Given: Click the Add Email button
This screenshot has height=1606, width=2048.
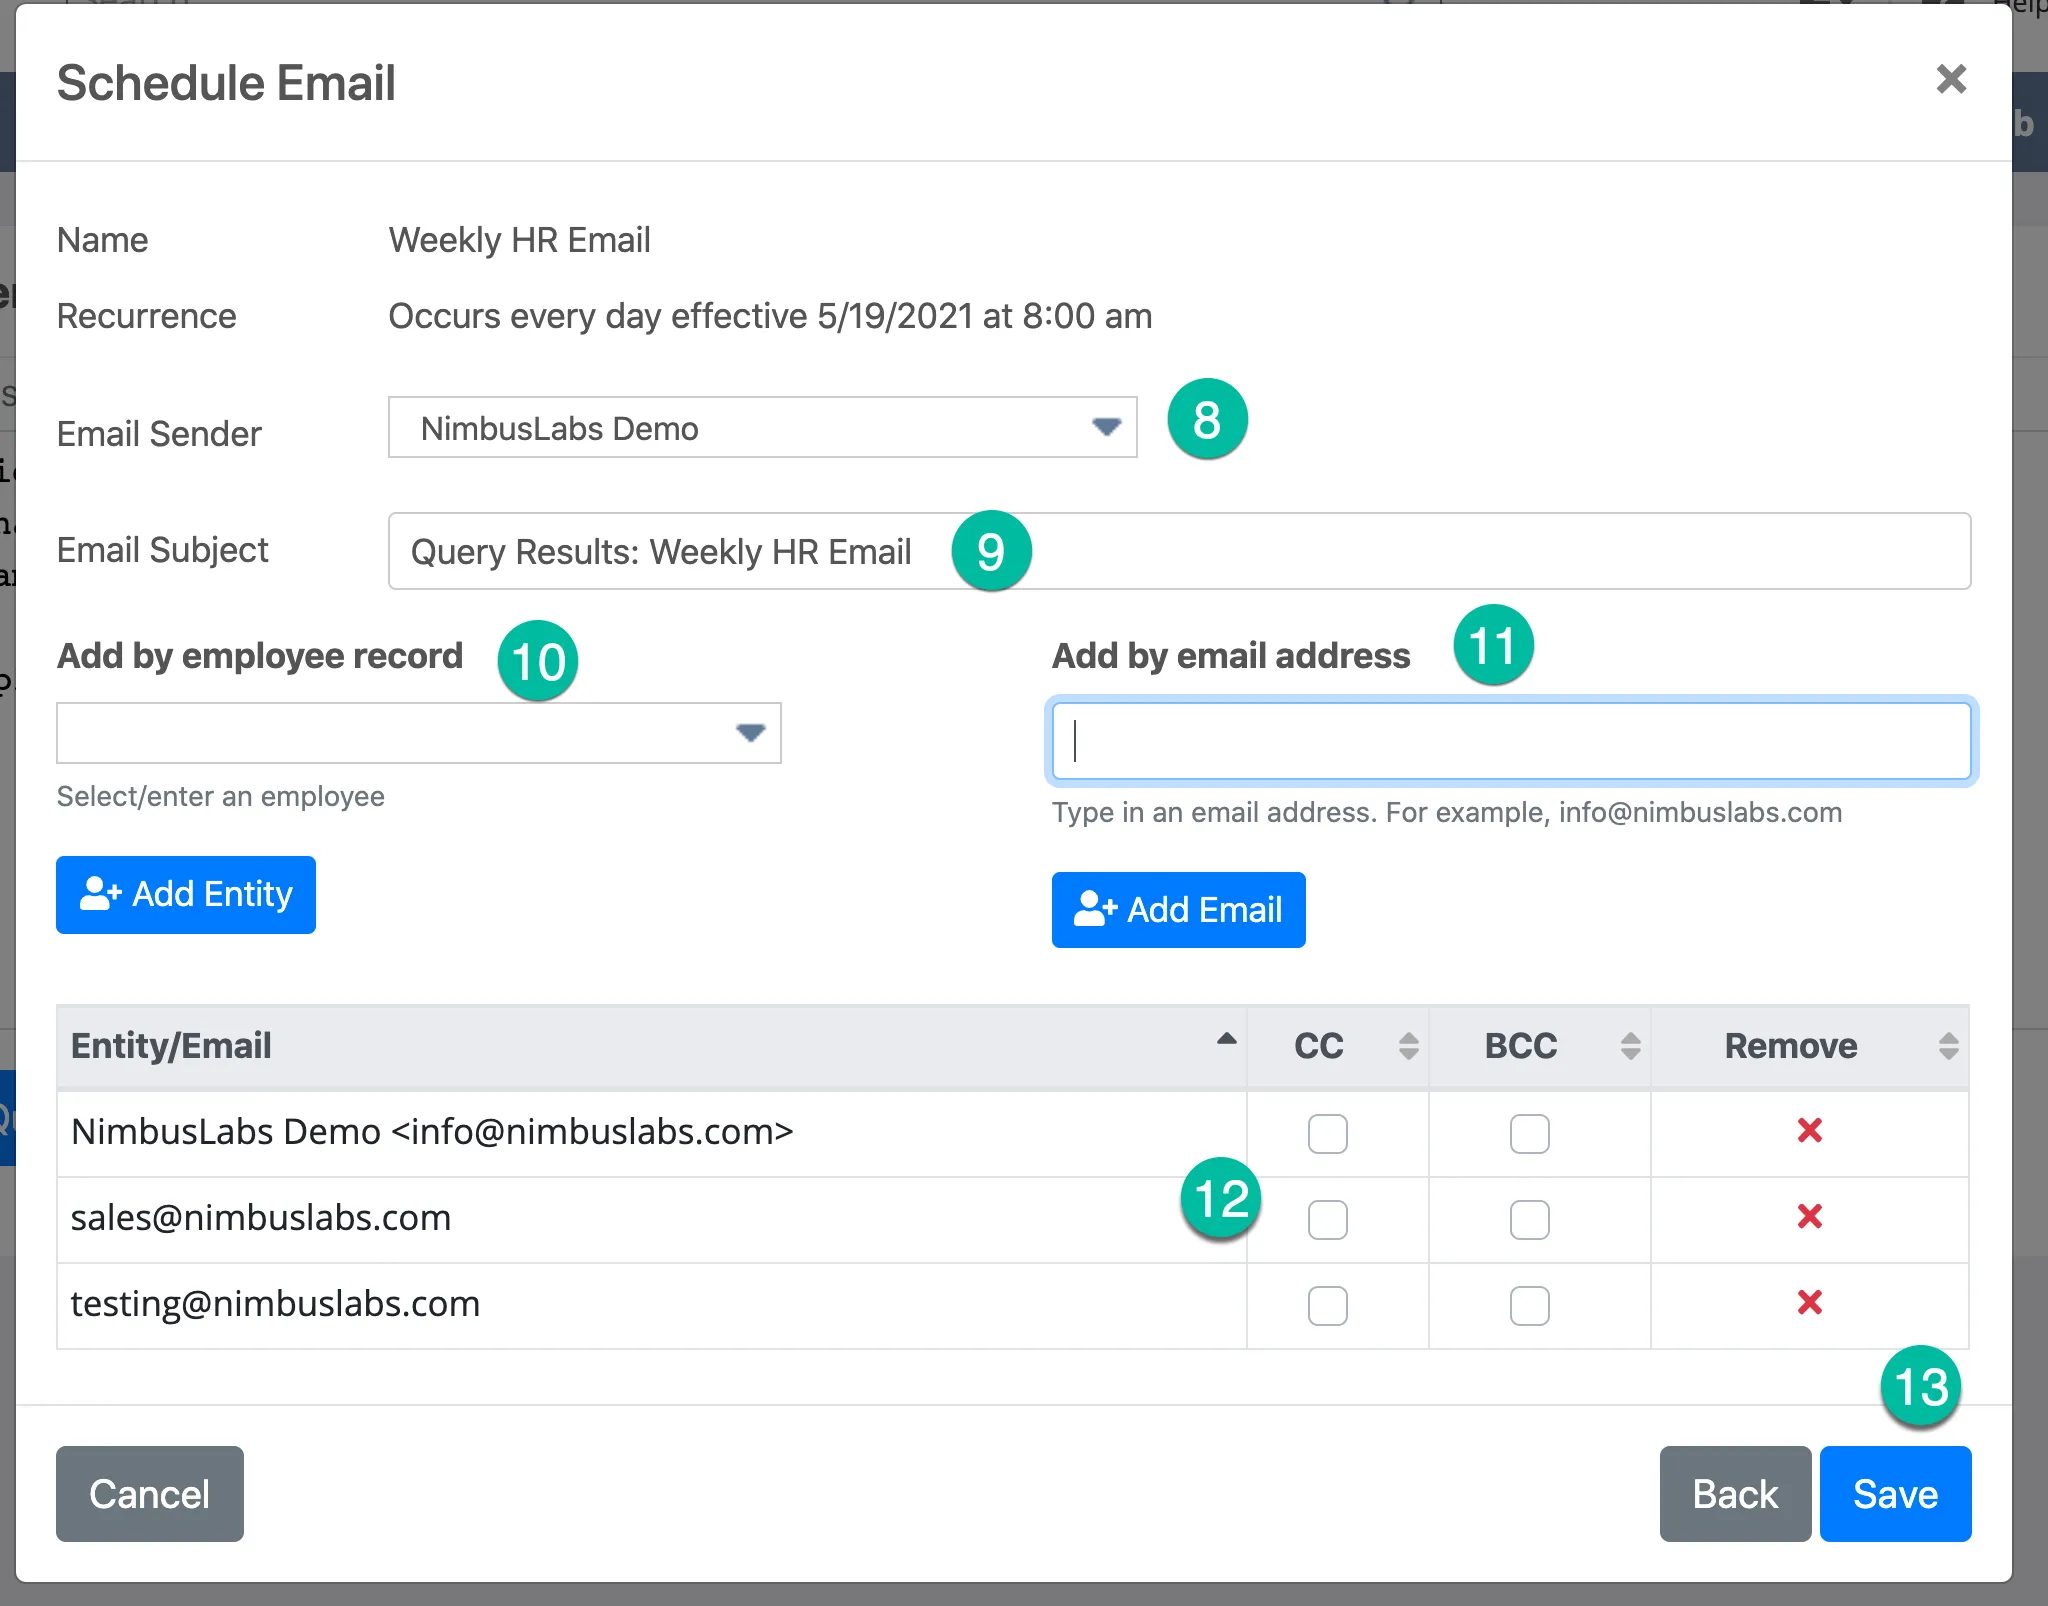Looking at the screenshot, I should pos(1178,910).
